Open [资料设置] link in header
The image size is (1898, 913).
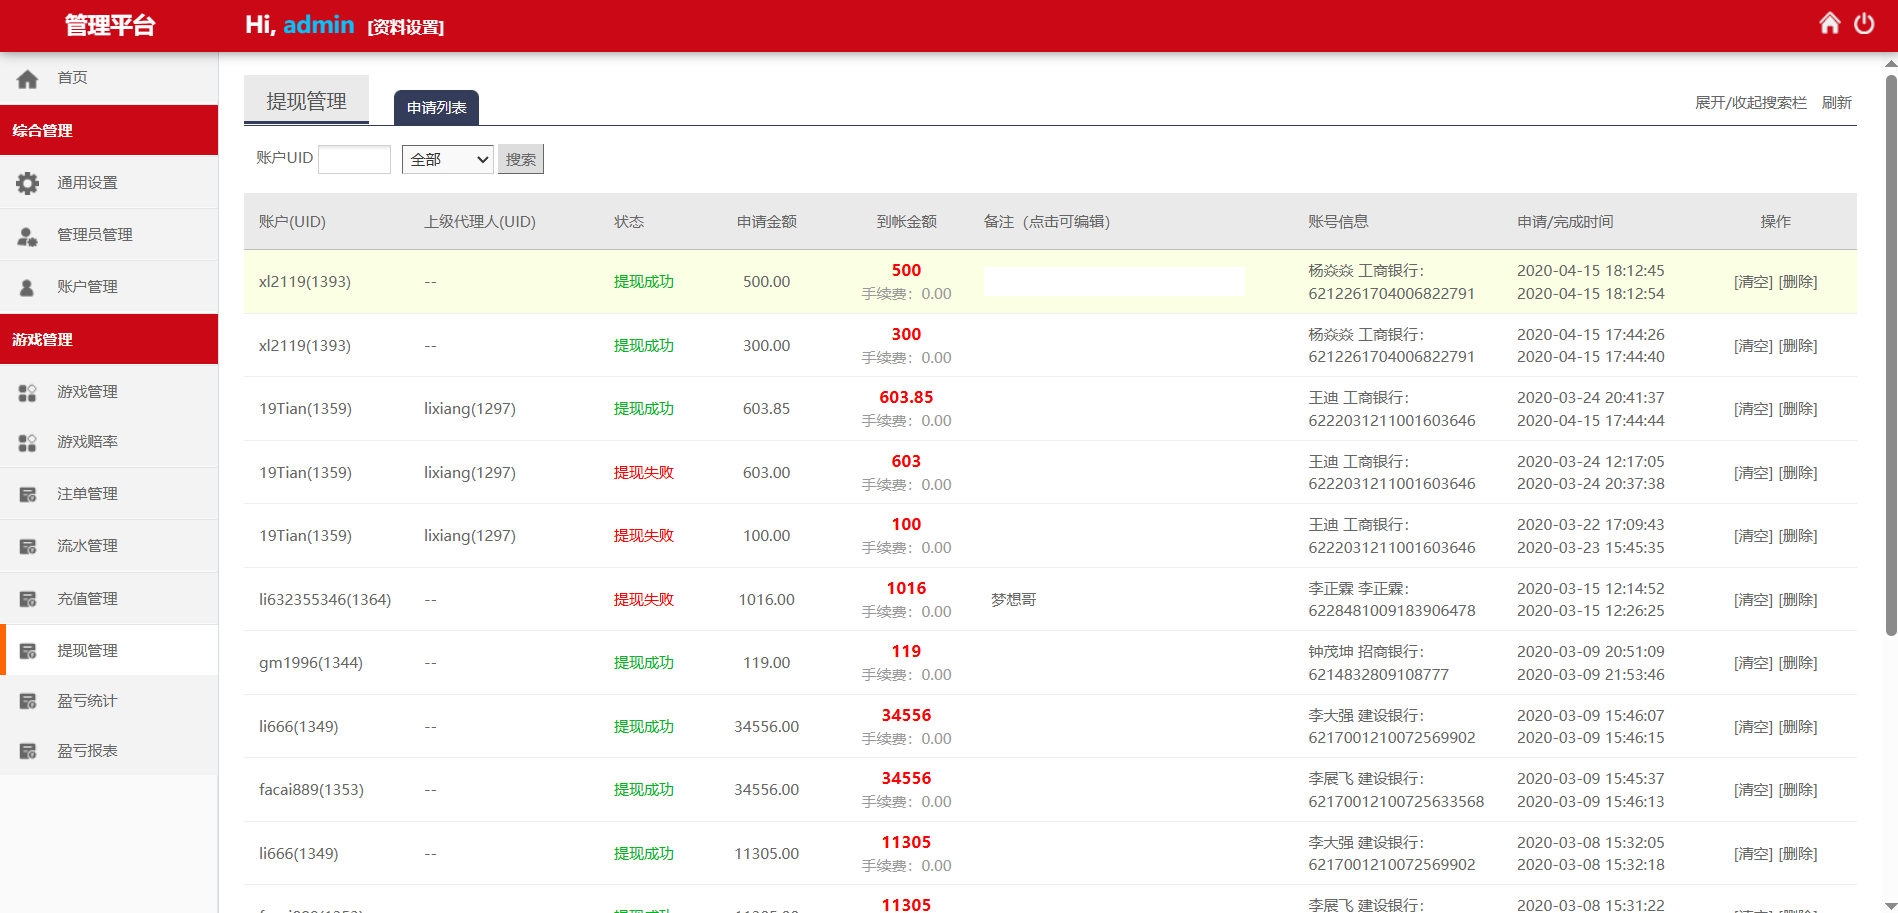[406, 27]
